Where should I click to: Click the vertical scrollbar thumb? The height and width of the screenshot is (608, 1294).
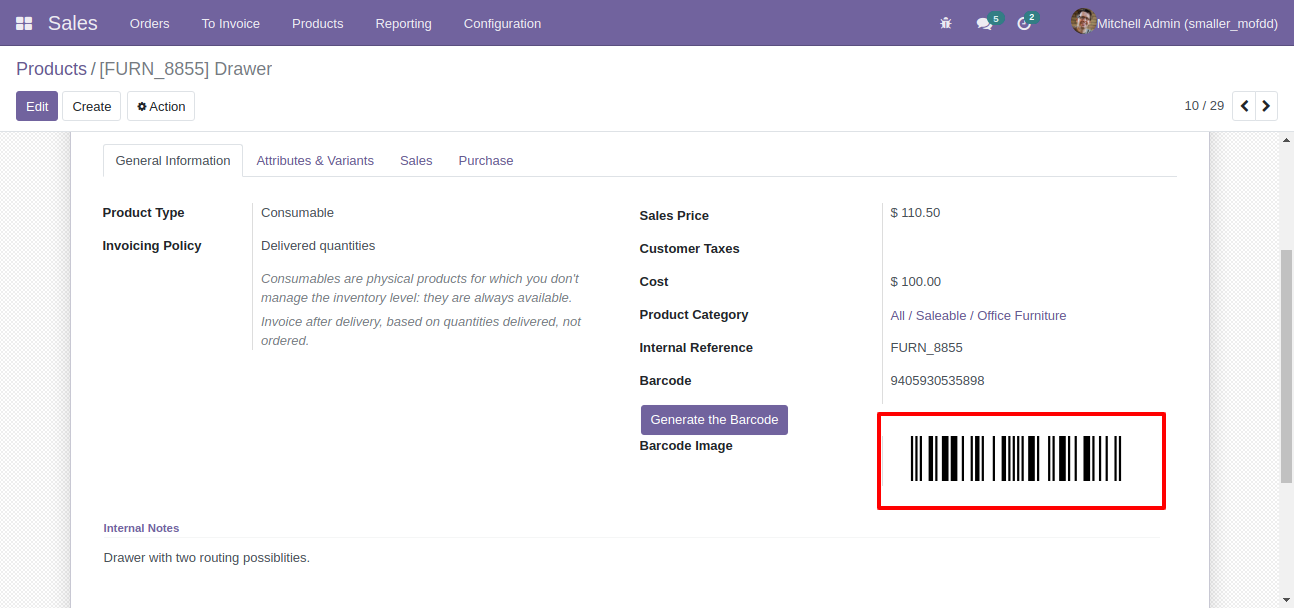(x=1286, y=366)
